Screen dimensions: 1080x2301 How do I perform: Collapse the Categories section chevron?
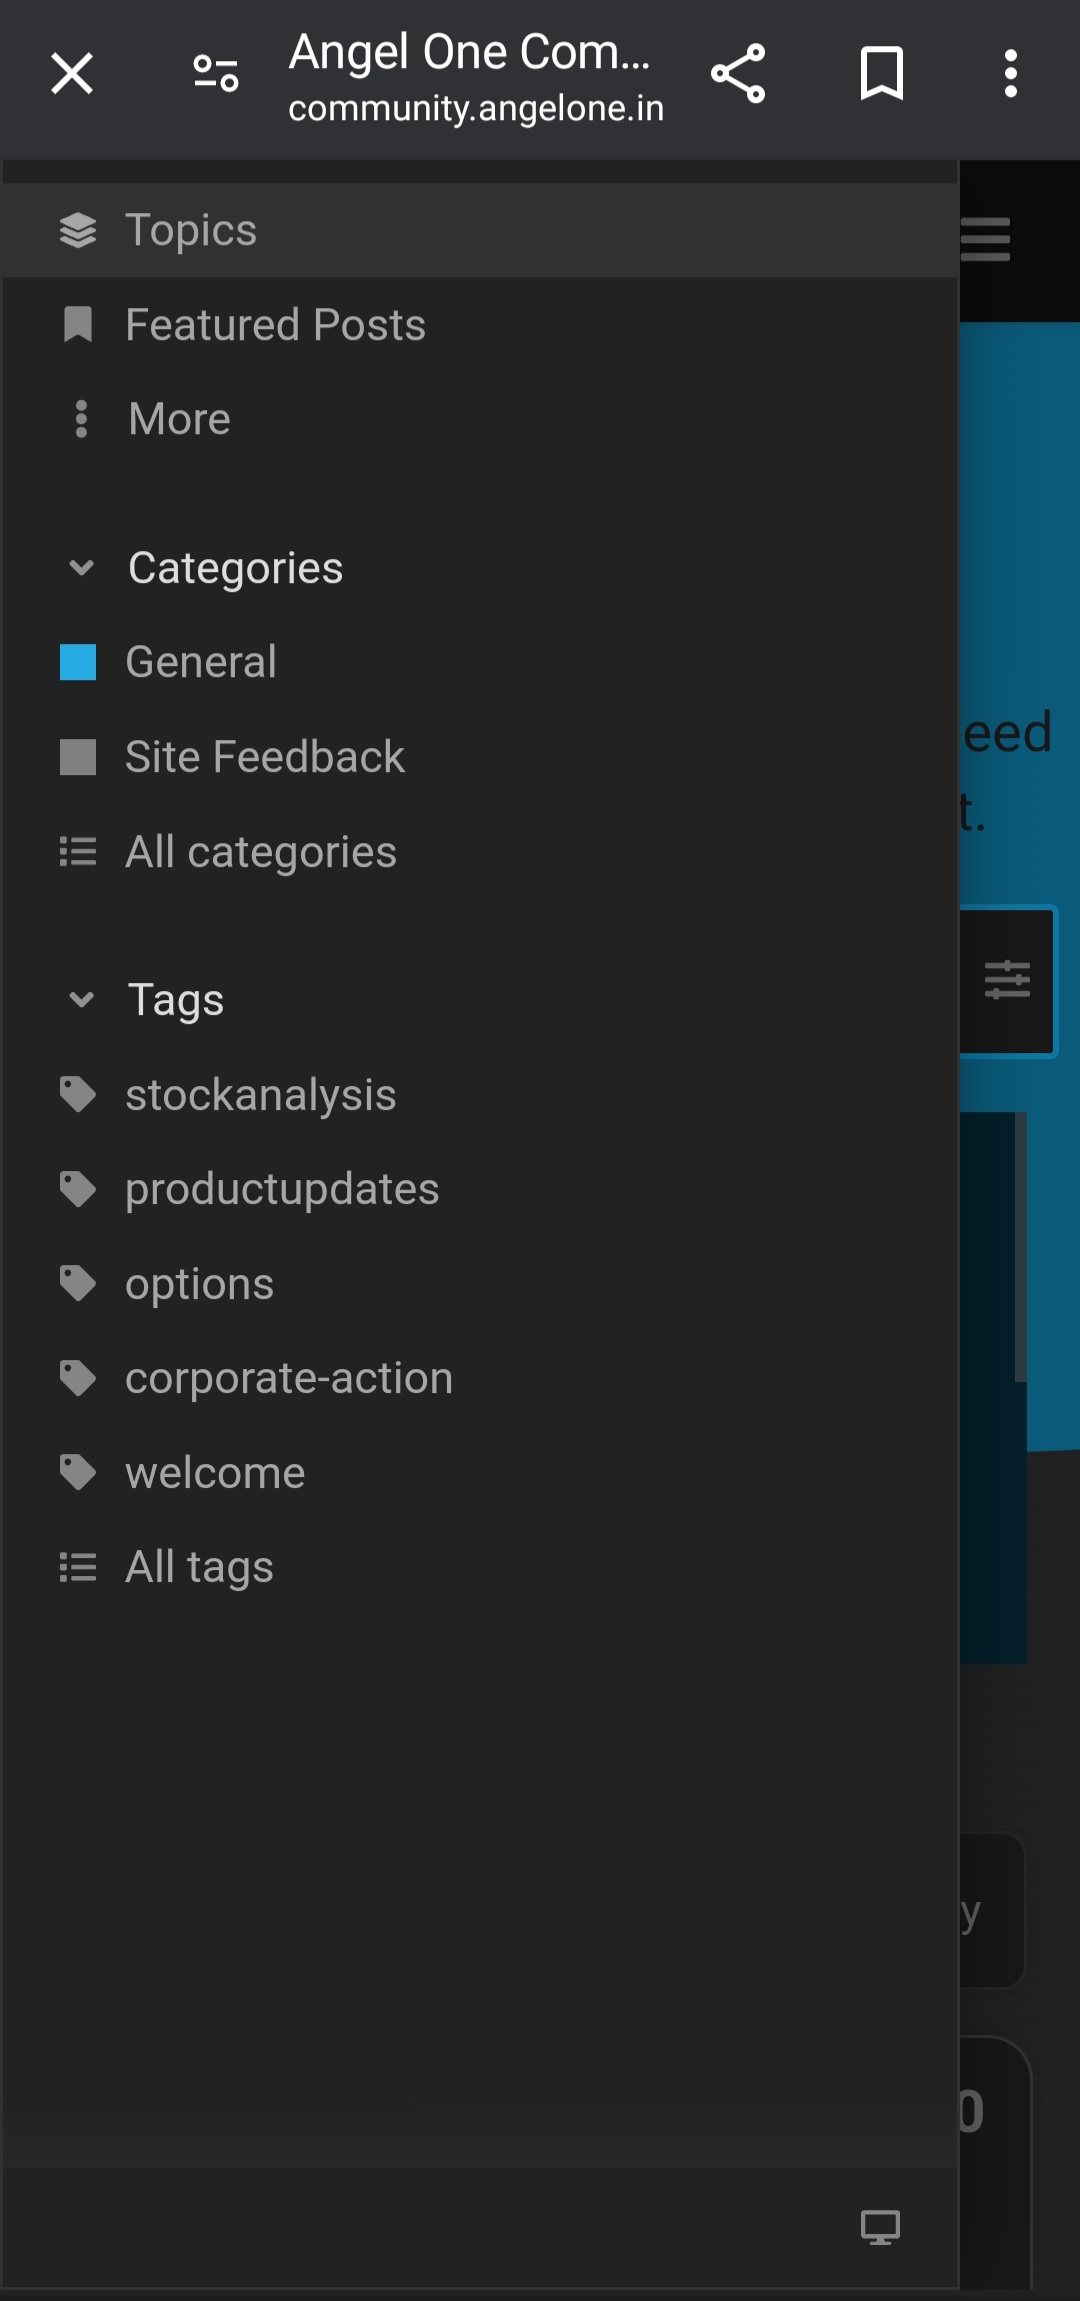tap(82, 568)
